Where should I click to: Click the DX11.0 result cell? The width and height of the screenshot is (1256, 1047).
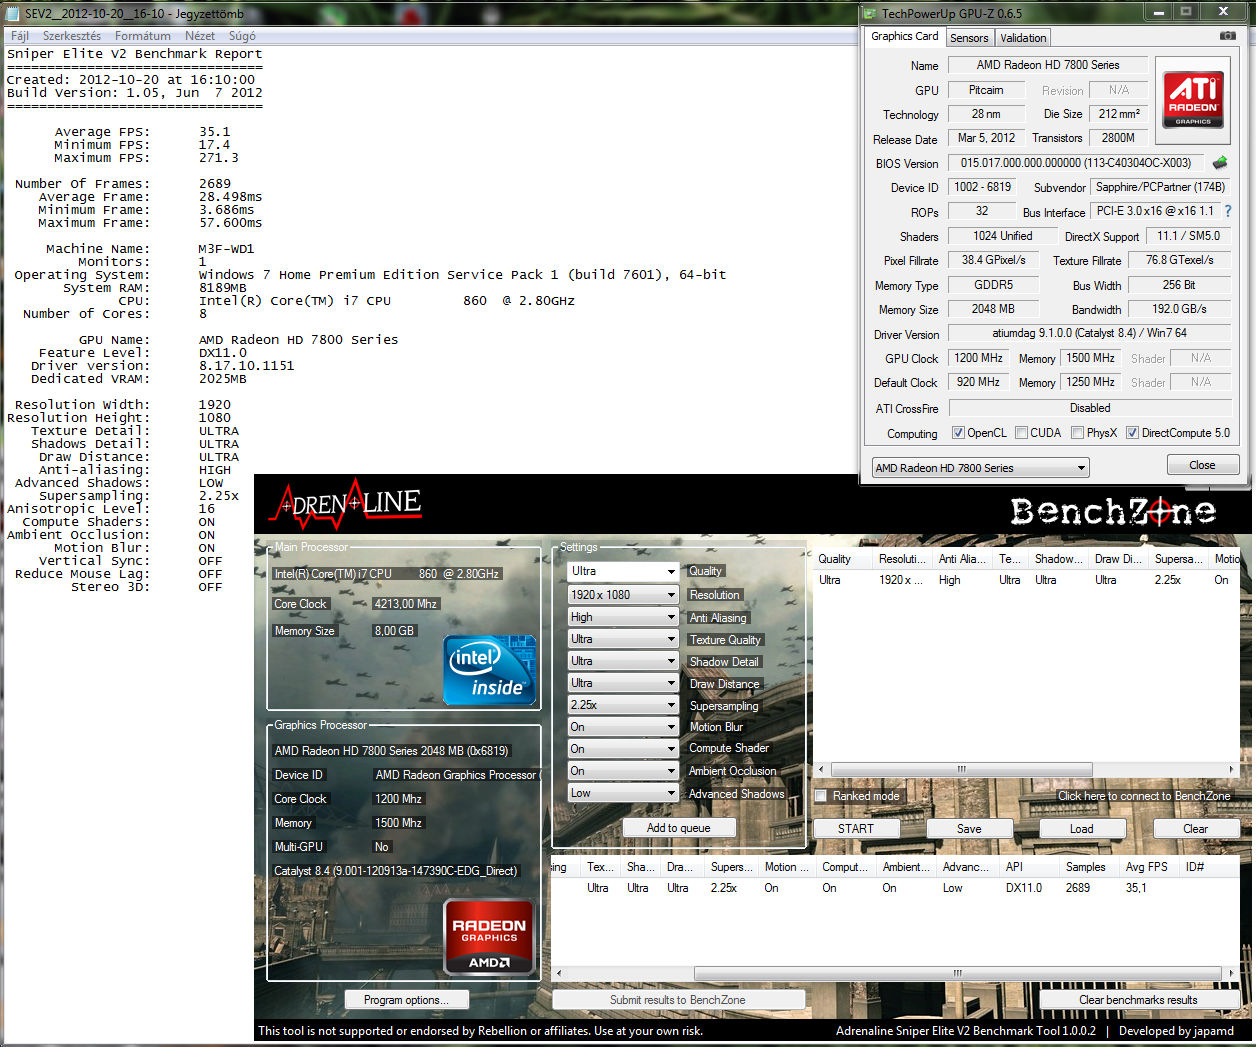pos(1024,888)
